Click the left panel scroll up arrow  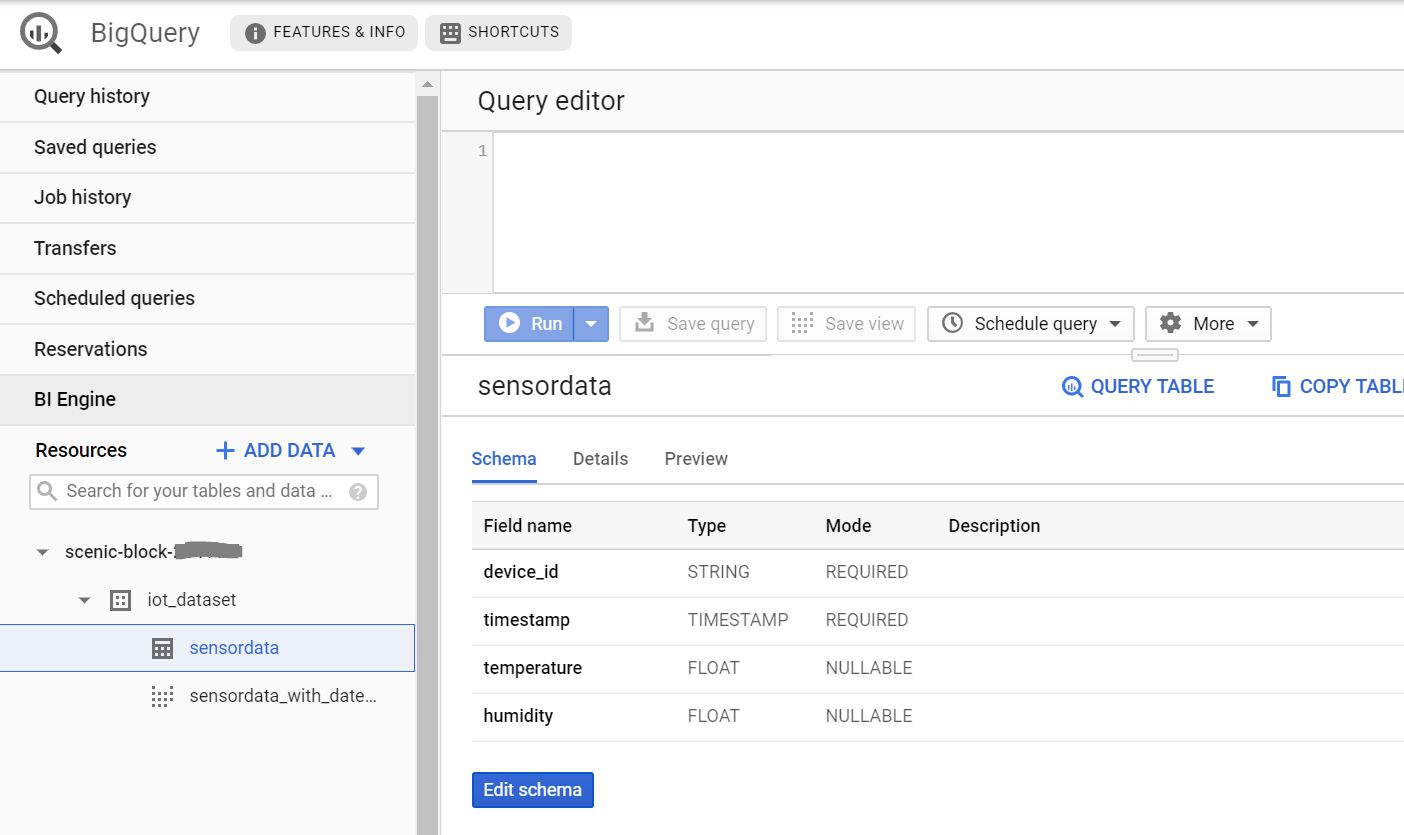(x=428, y=84)
